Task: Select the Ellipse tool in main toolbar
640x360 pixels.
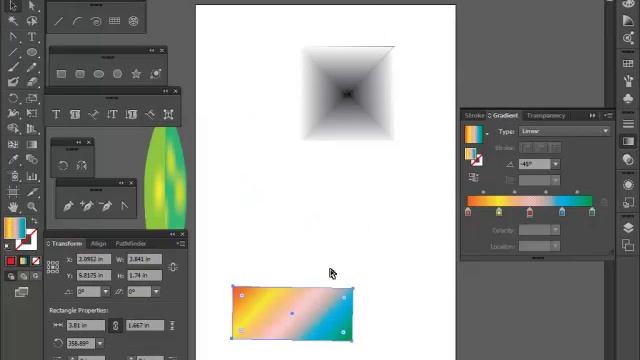Action: pyautogui.click(x=32, y=52)
